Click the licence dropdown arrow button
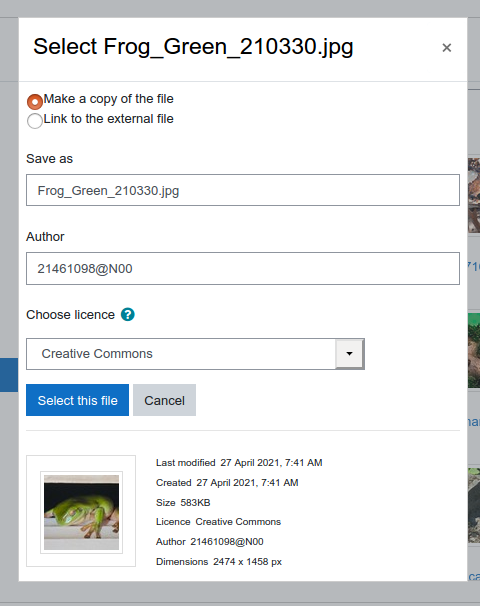 pos(349,354)
